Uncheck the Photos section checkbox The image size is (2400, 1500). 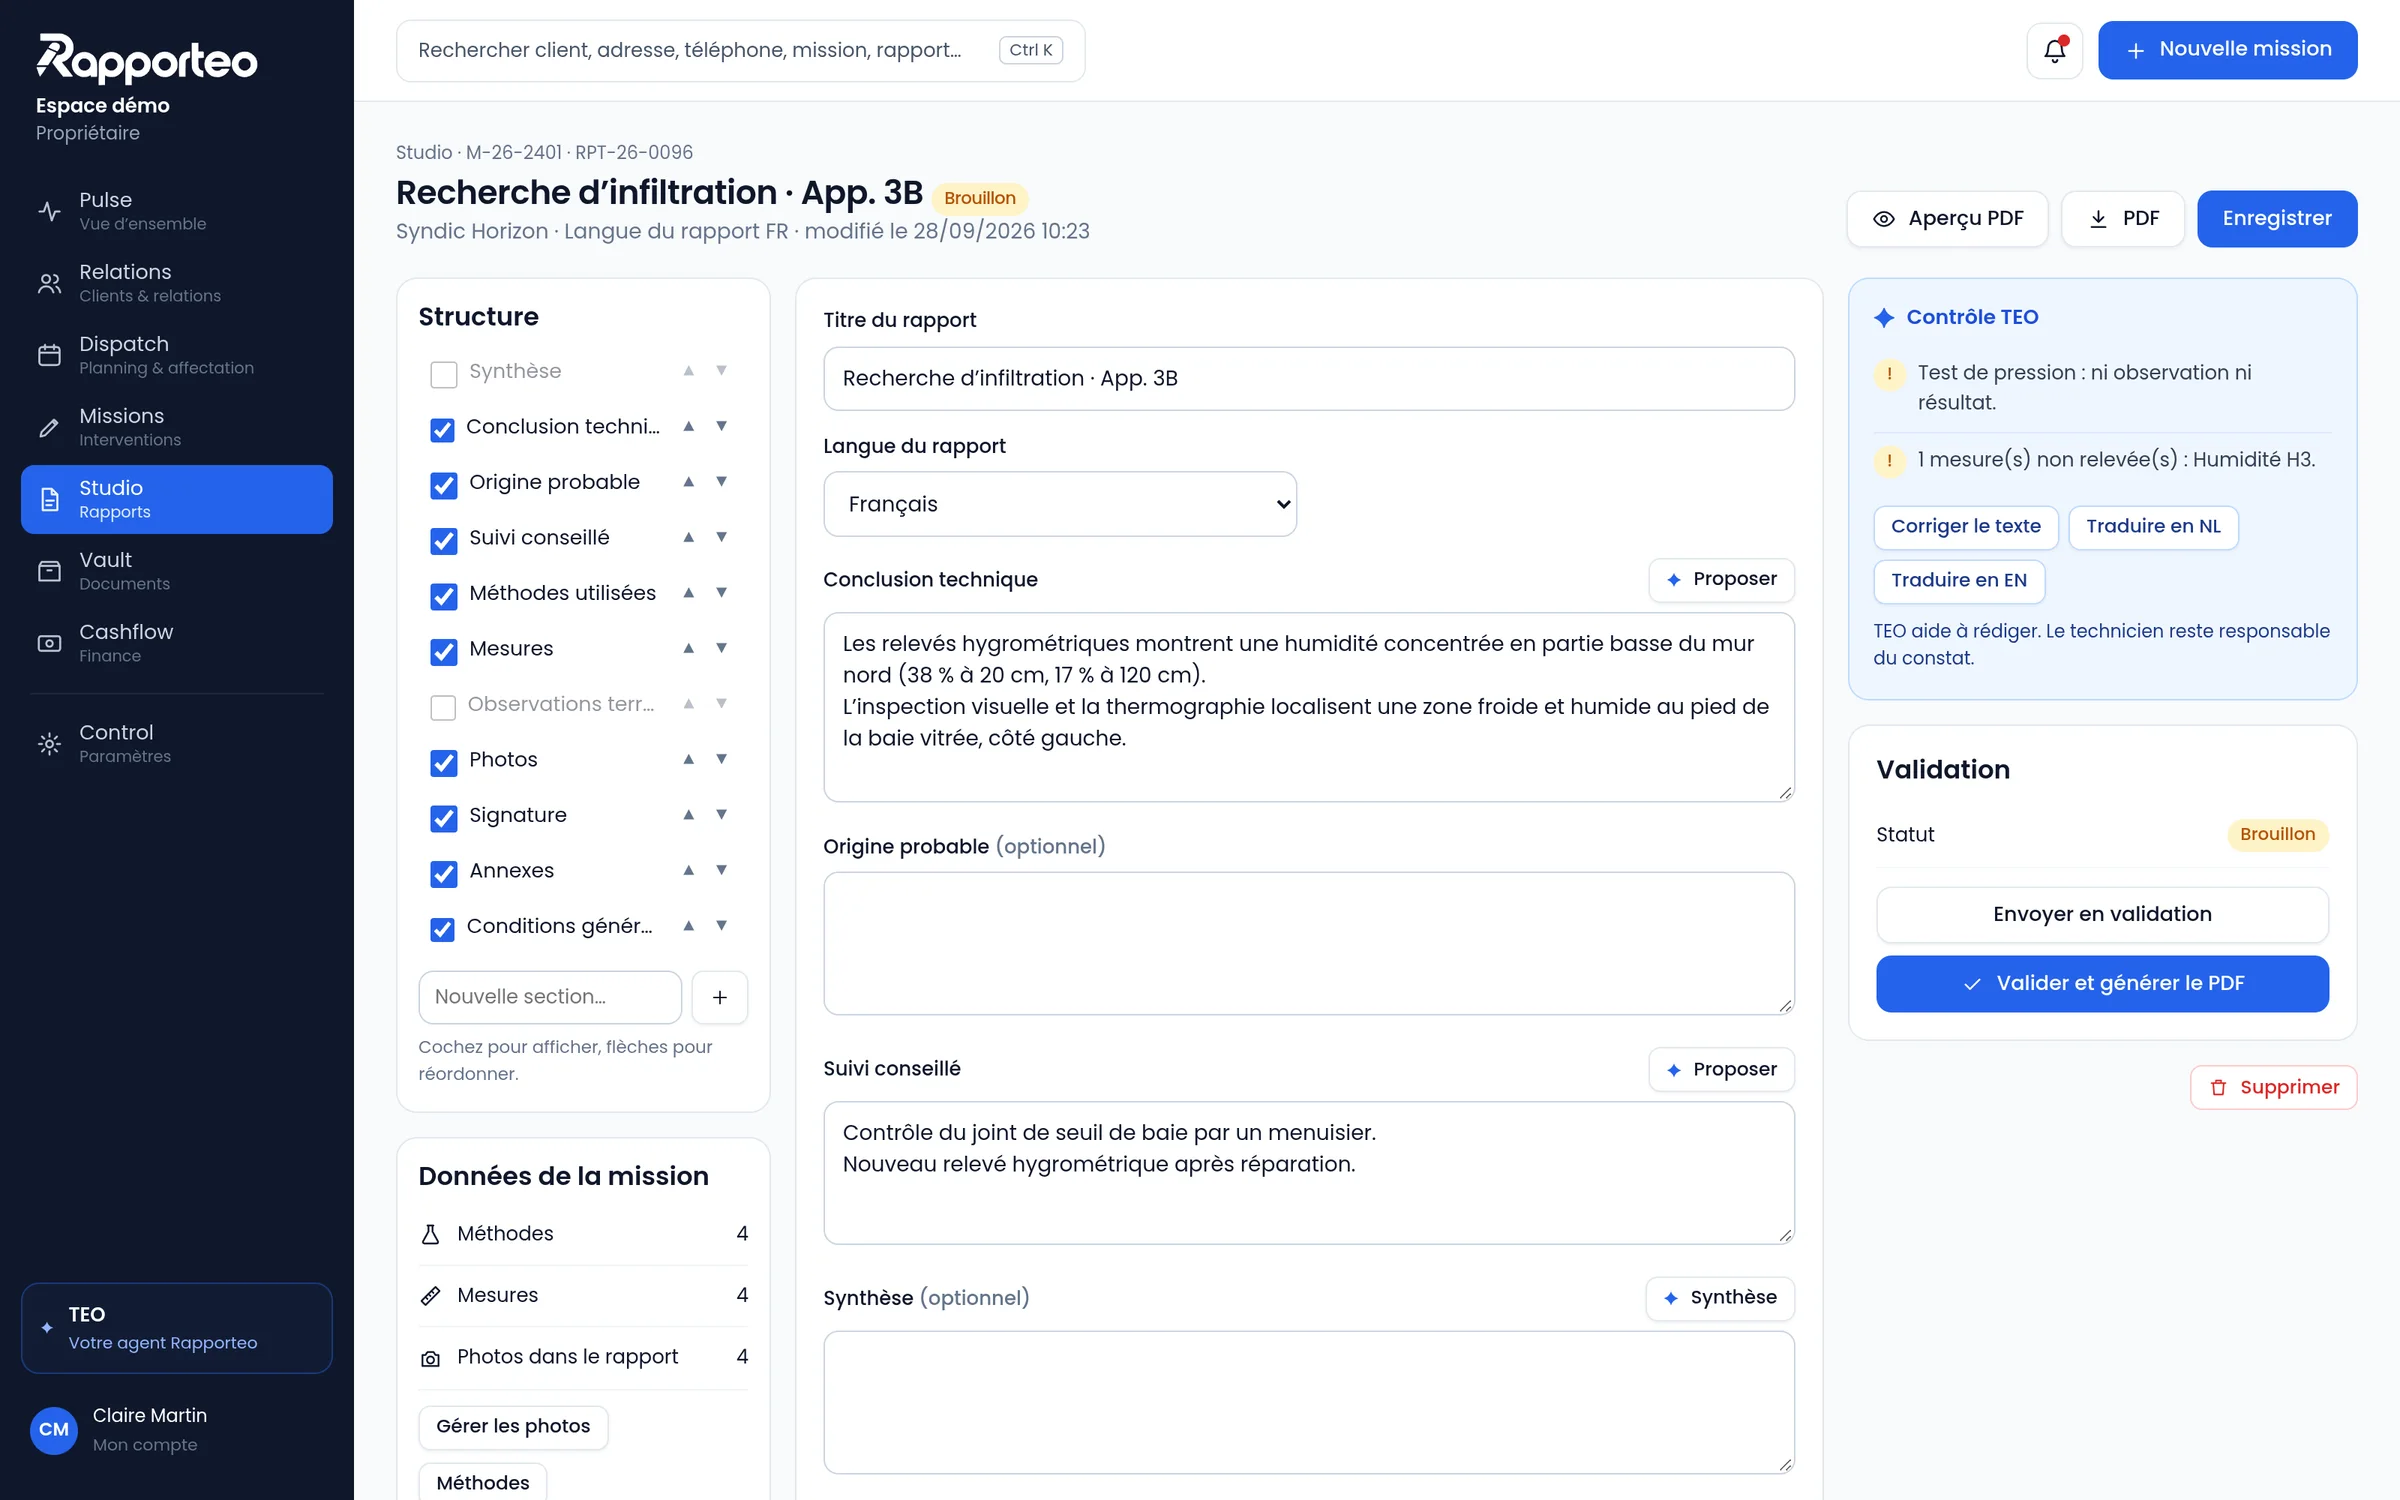coord(443,763)
